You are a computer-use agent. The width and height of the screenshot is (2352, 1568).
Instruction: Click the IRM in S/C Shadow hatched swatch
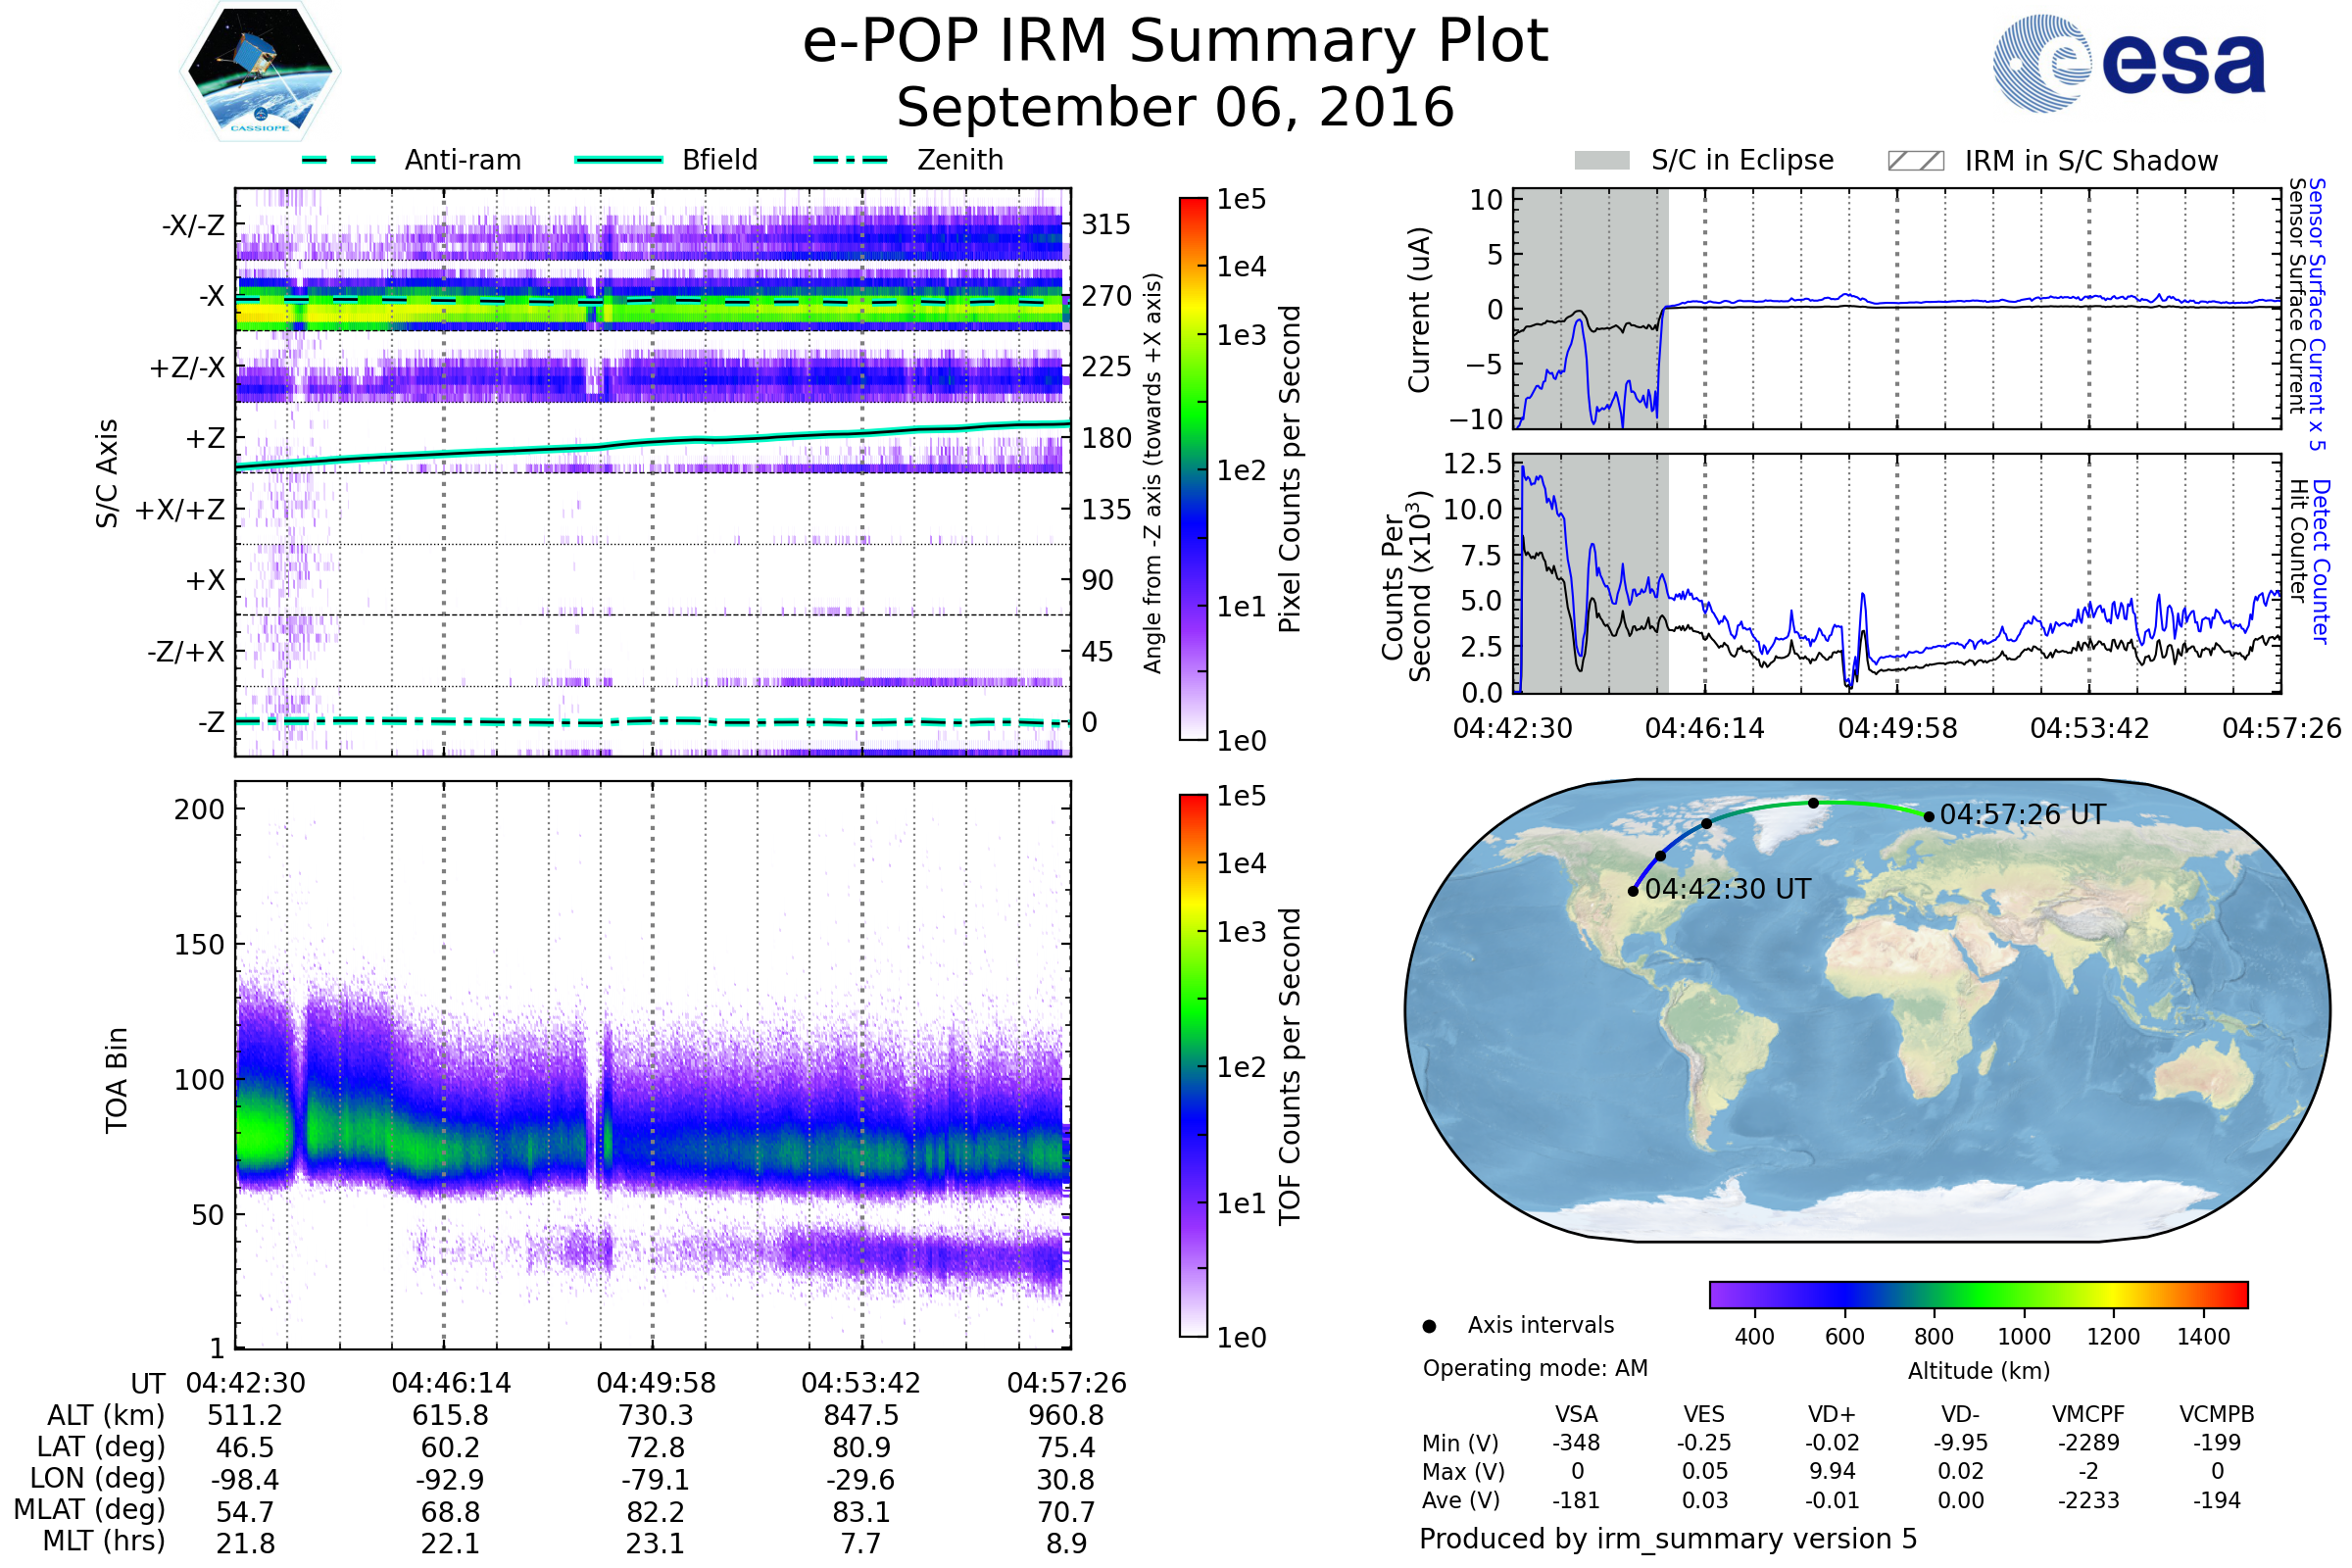(1915, 161)
